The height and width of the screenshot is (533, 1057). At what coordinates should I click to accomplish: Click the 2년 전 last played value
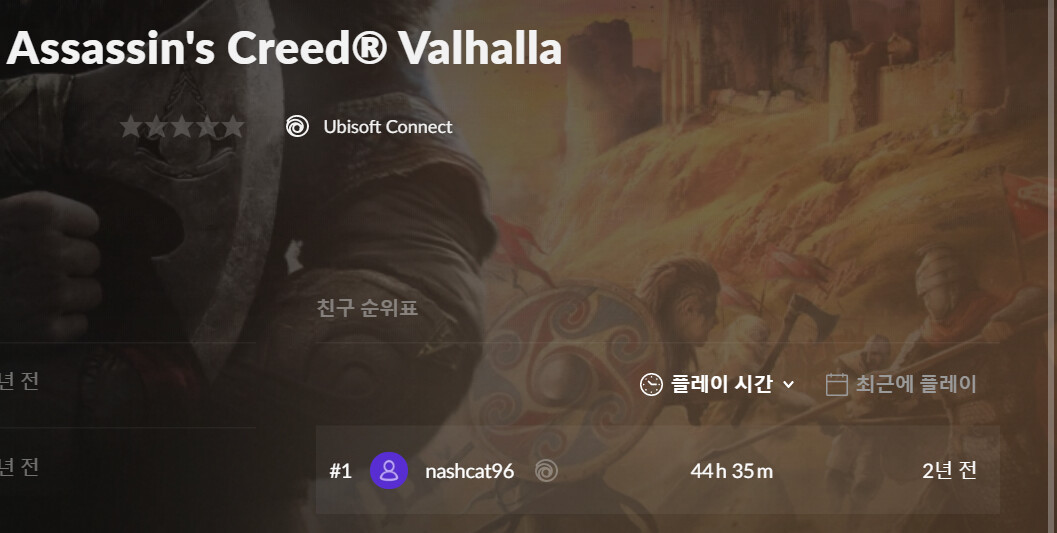click(949, 470)
